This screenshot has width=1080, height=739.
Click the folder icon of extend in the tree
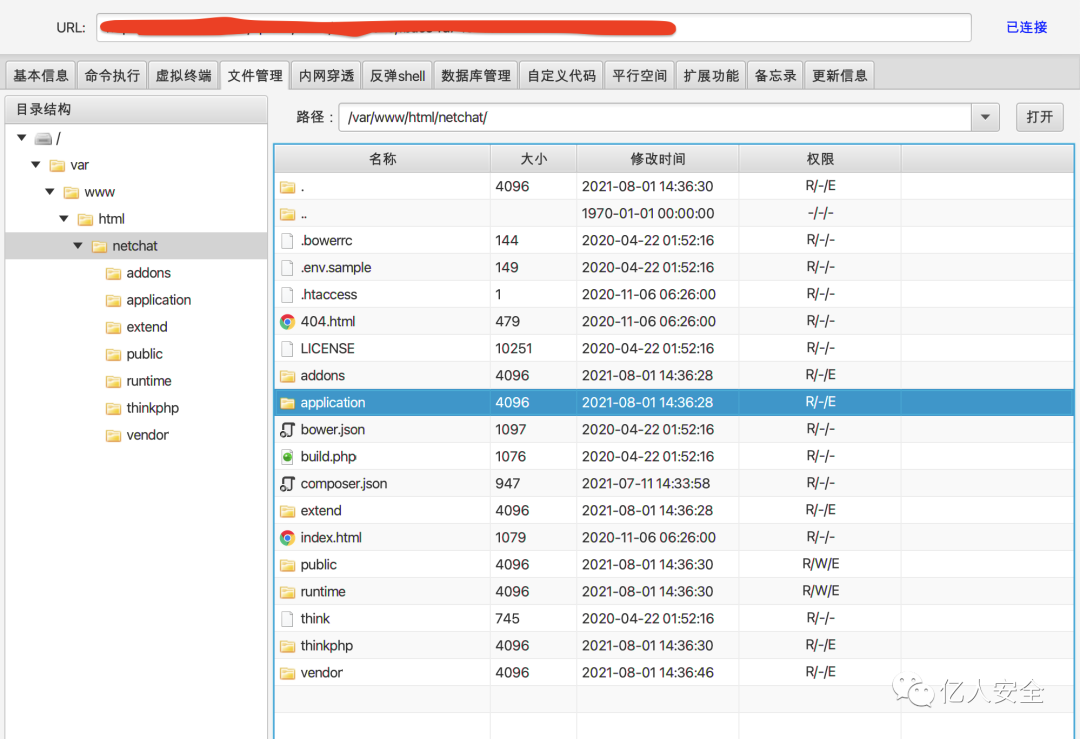point(114,327)
